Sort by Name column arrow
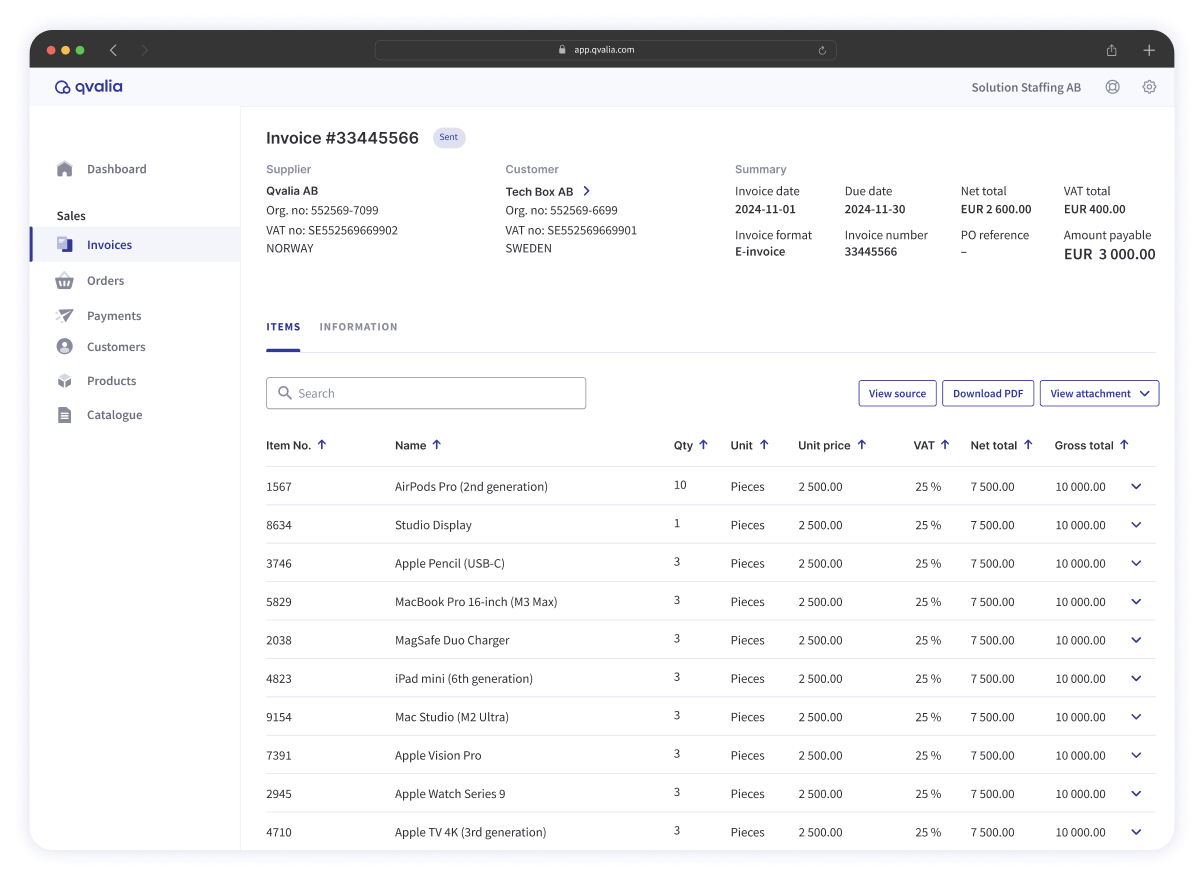 click(x=437, y=445)
